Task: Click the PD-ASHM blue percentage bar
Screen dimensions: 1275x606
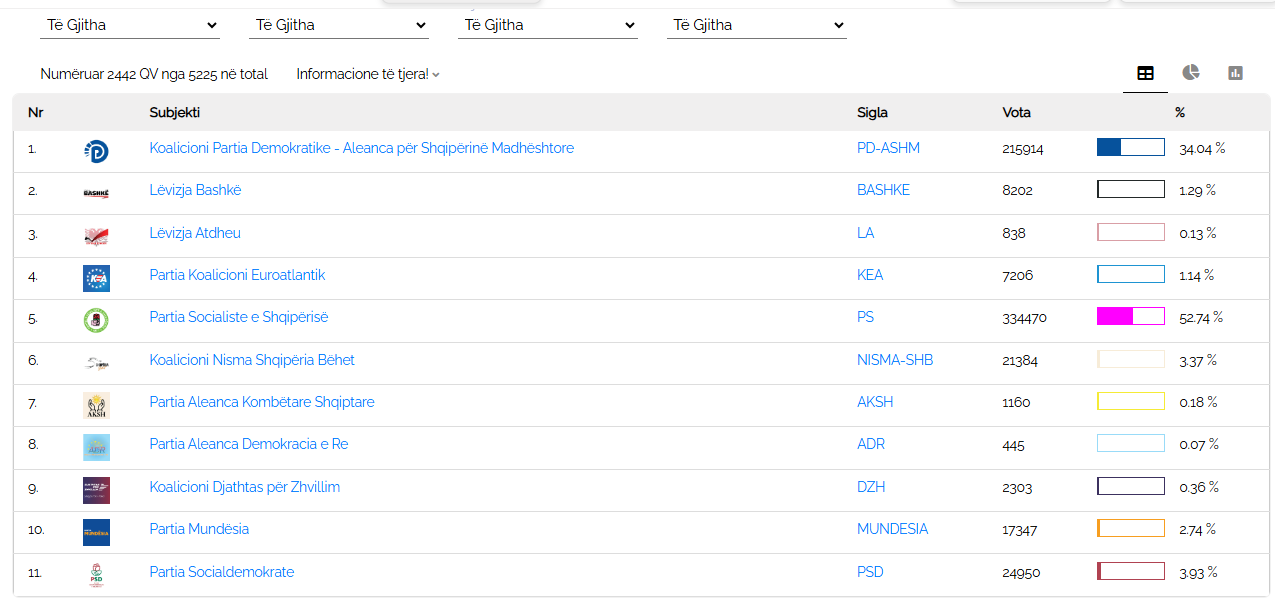Action: [x=1131, y=148]
